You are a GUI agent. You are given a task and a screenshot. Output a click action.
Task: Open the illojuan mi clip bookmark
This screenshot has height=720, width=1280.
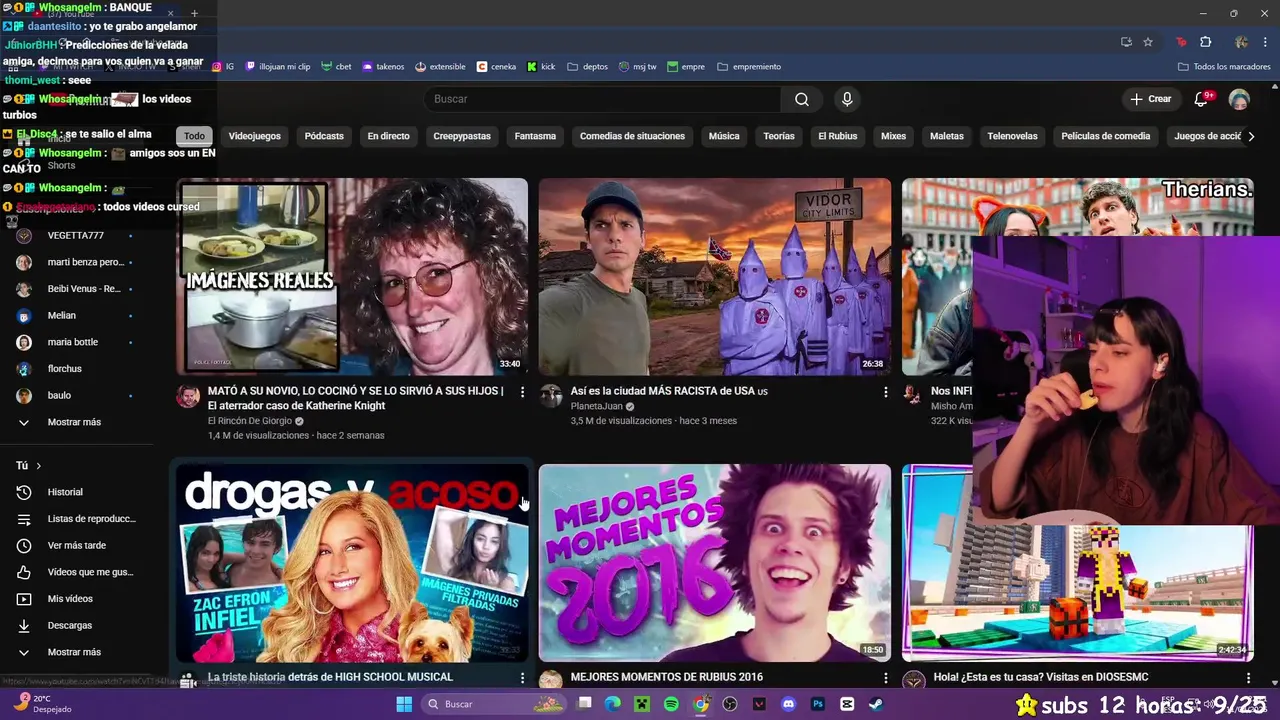click(x=278, y=67)
